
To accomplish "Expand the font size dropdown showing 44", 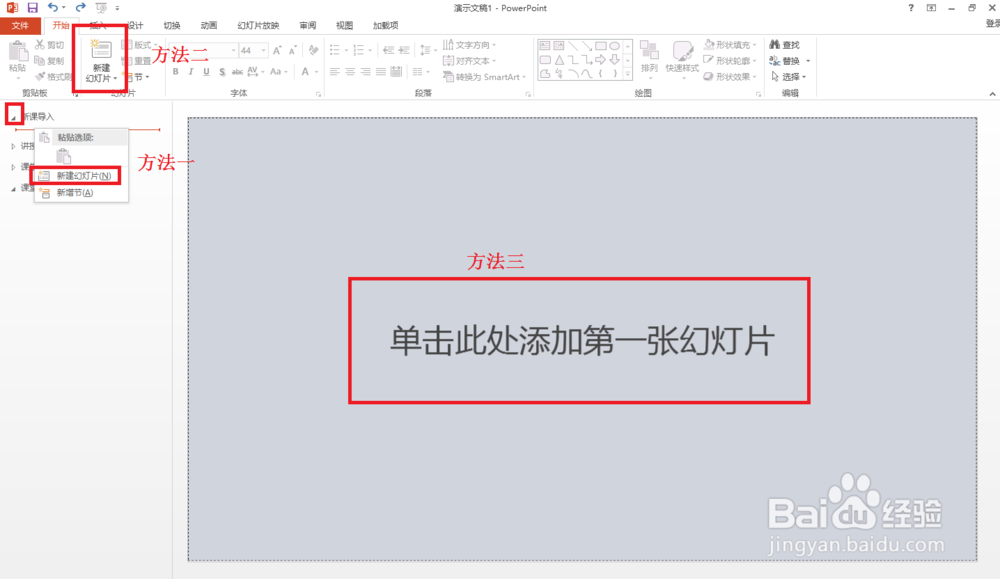I will (263, 50).
